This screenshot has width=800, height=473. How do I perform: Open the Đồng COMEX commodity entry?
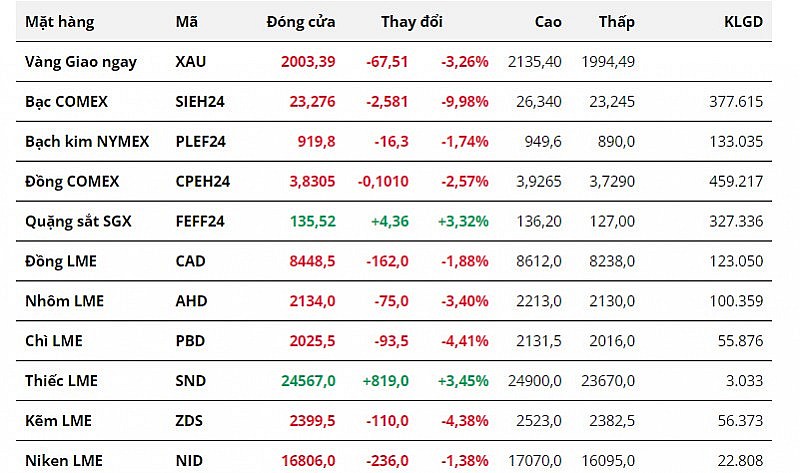pyautogui.click(x=72, y=181)
